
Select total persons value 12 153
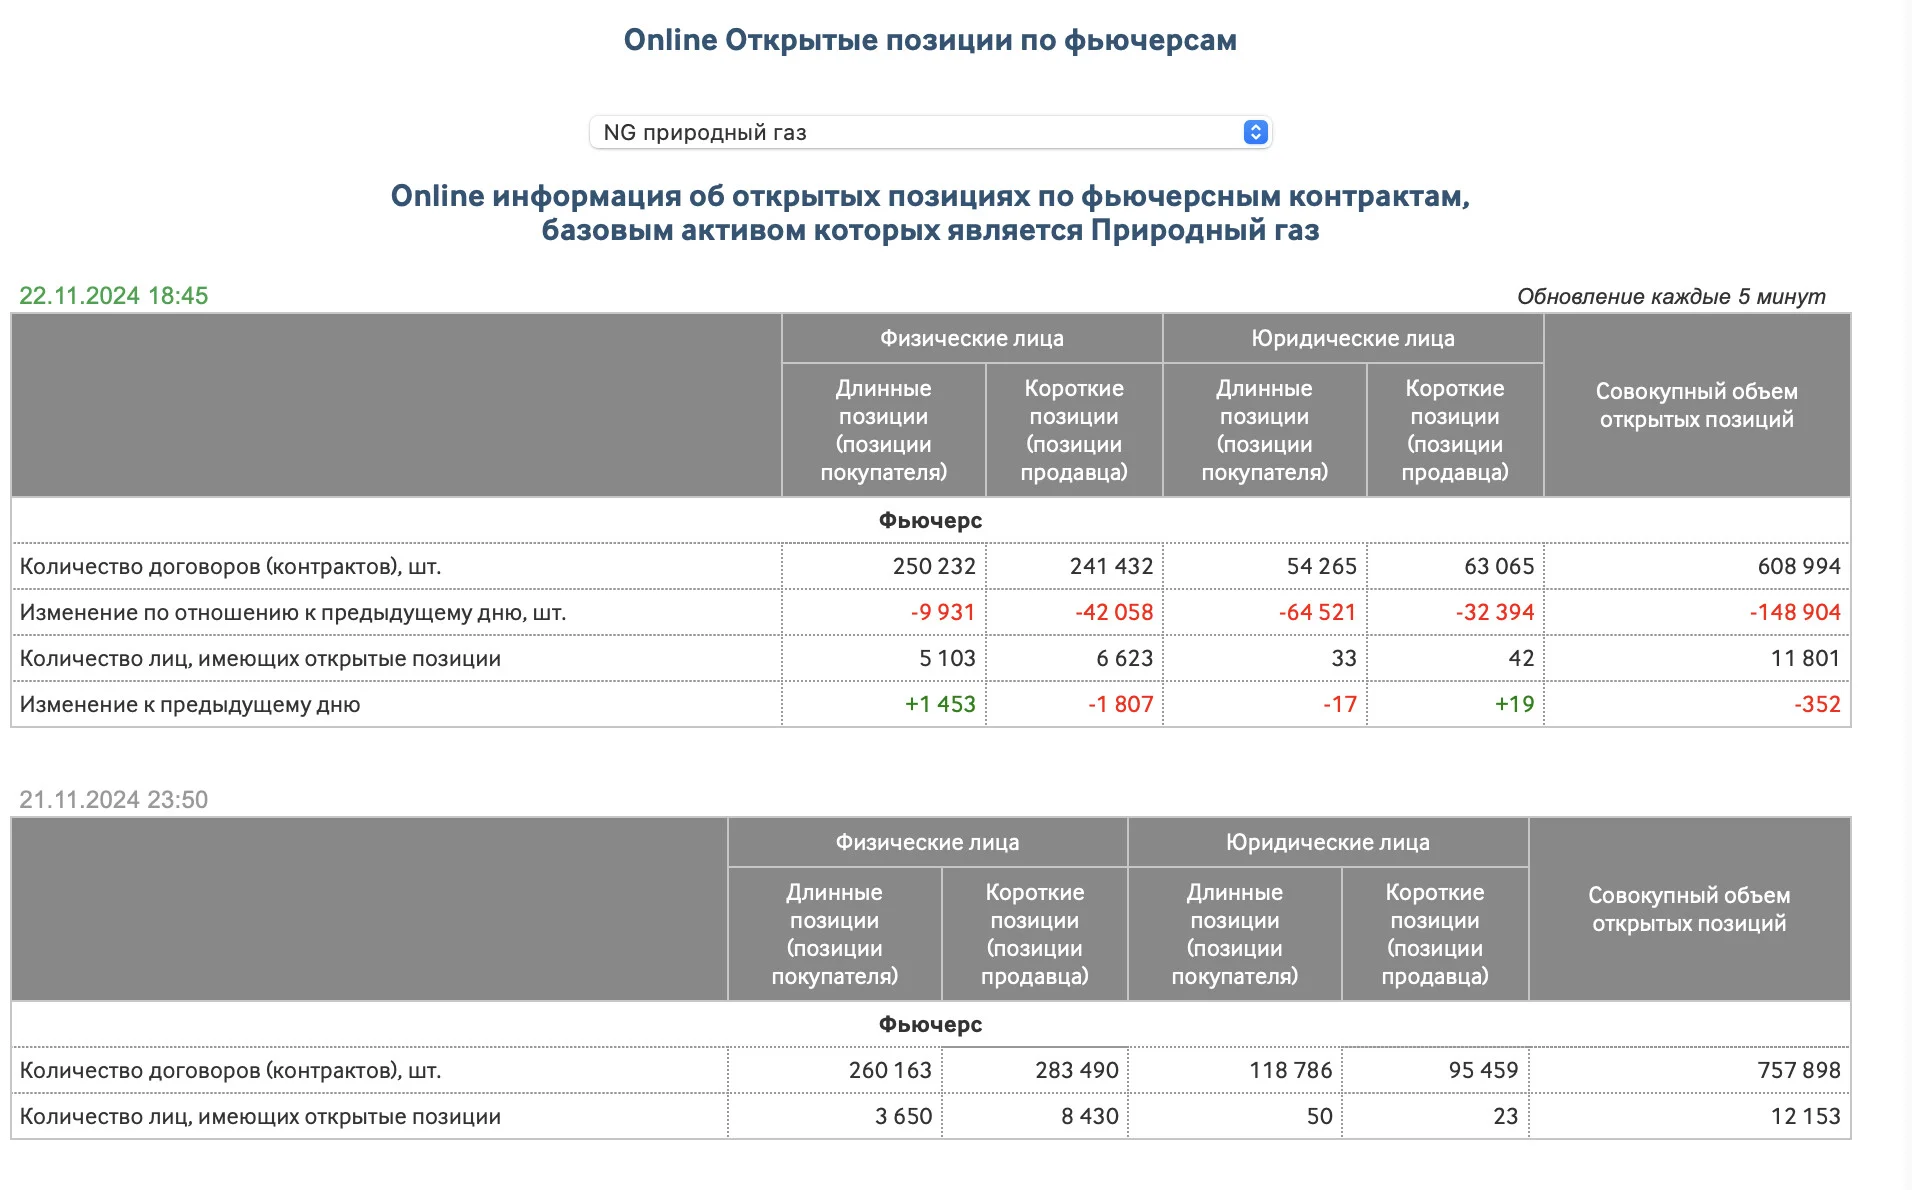coord(1805,1116)
